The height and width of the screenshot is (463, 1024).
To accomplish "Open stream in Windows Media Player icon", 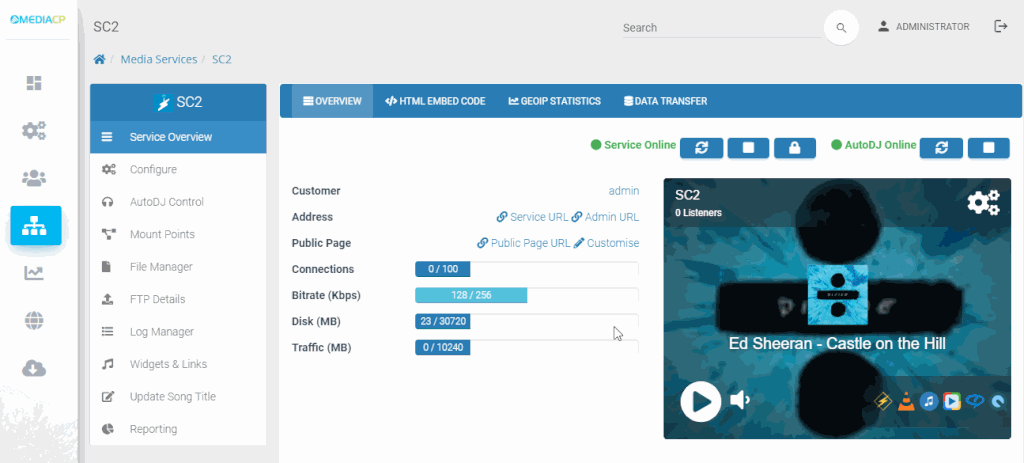I will pyautogui.click(x=952, y=401).
